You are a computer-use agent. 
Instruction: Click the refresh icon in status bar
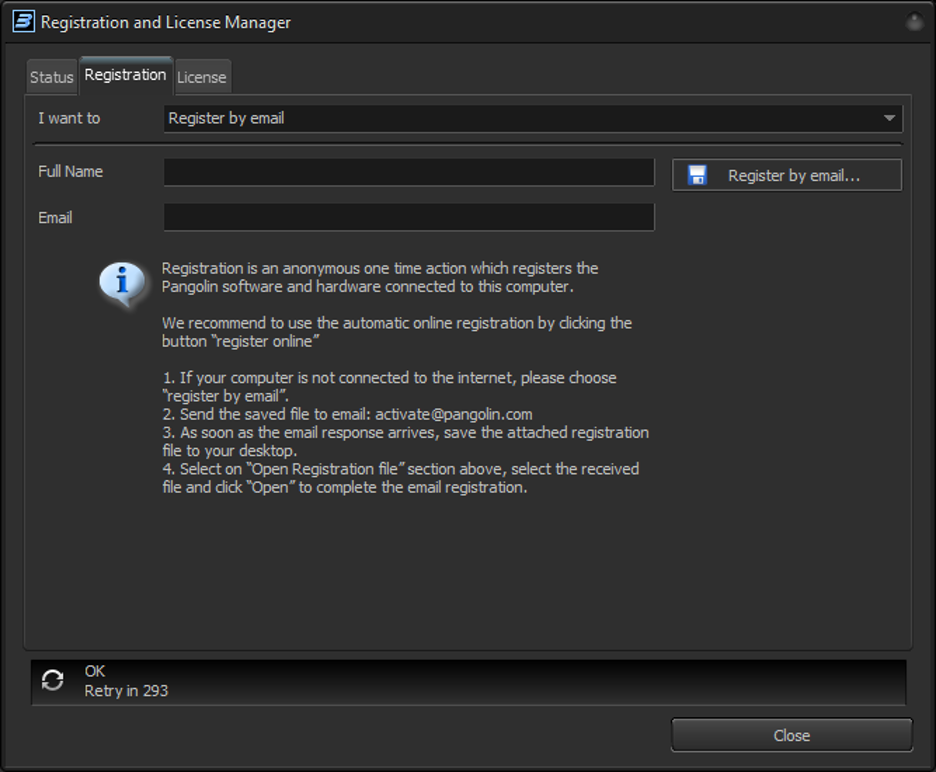[x=53, y=680]
